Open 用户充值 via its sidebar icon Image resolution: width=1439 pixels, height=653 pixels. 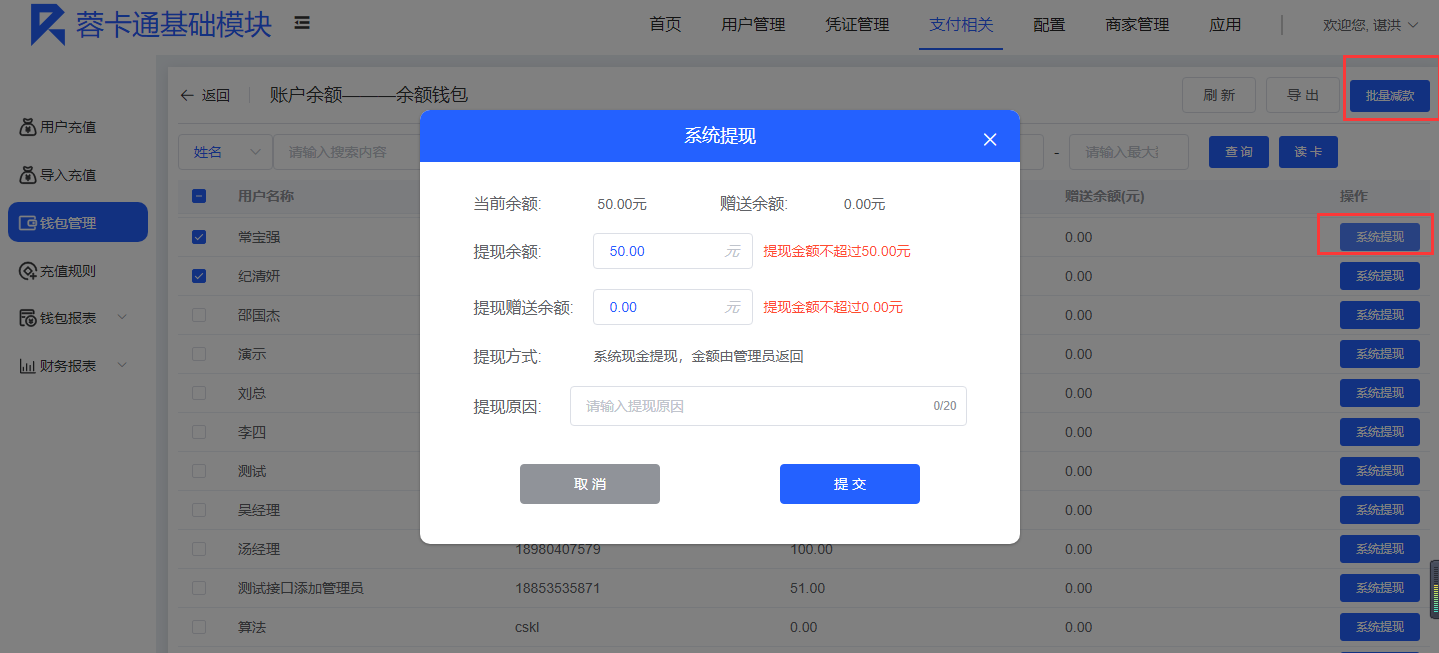28,128
